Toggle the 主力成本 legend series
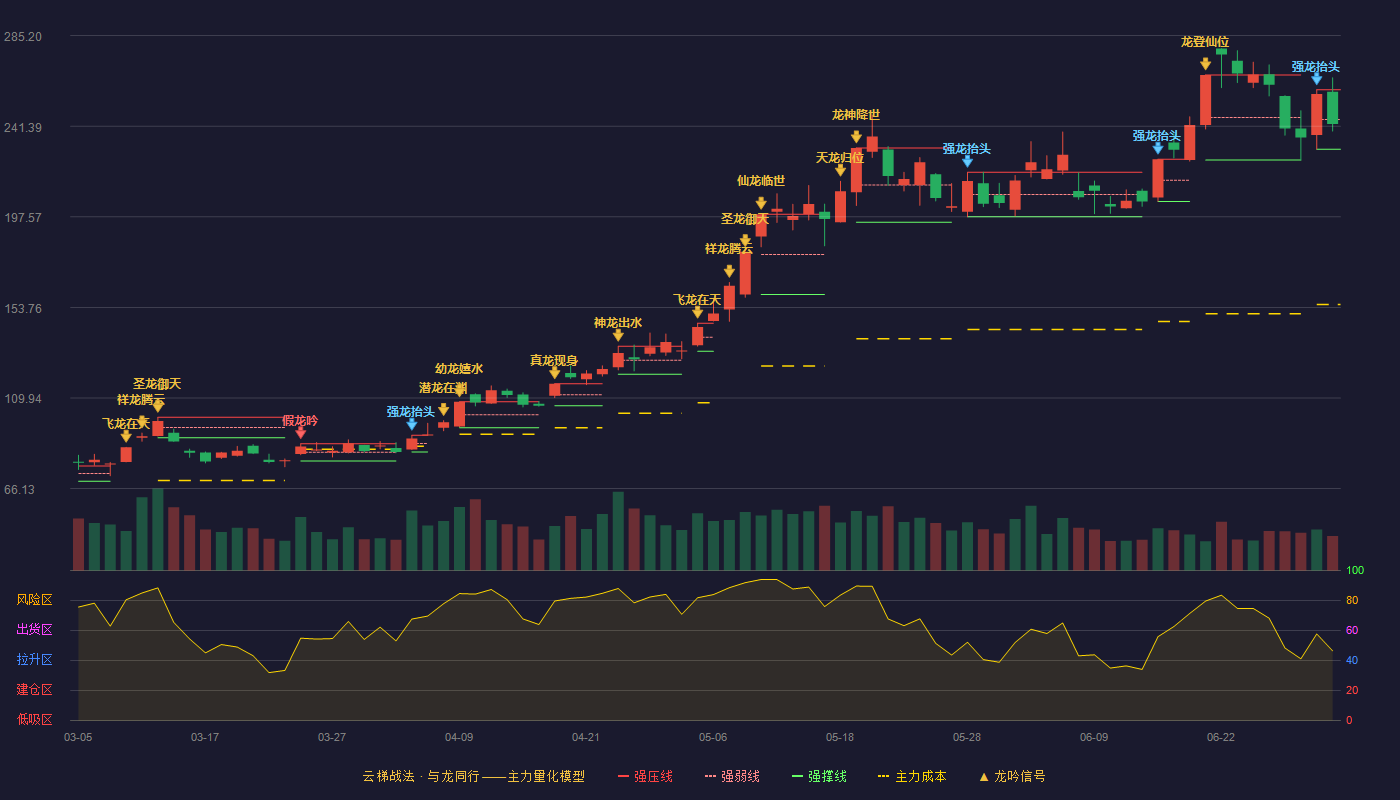The image size is (1400, 800). 912,776
